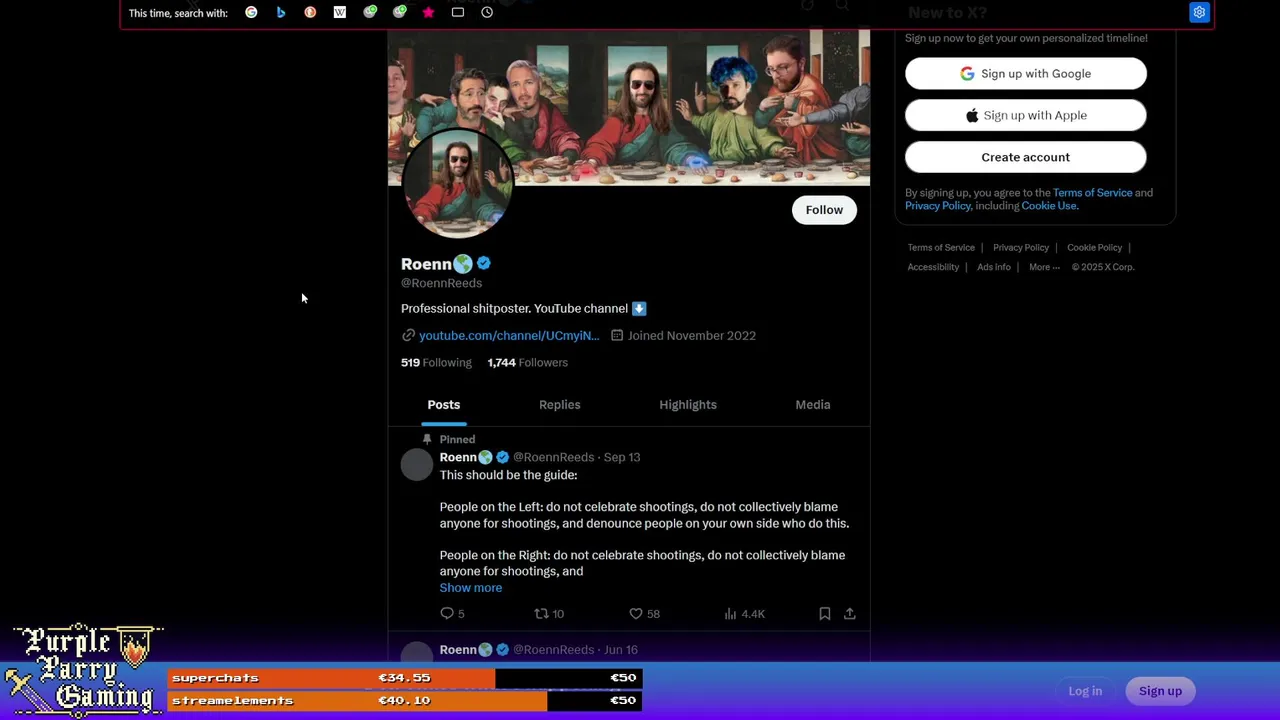Search with the Bing engine icon
The image size is (1280, 720).
[281, 12]
